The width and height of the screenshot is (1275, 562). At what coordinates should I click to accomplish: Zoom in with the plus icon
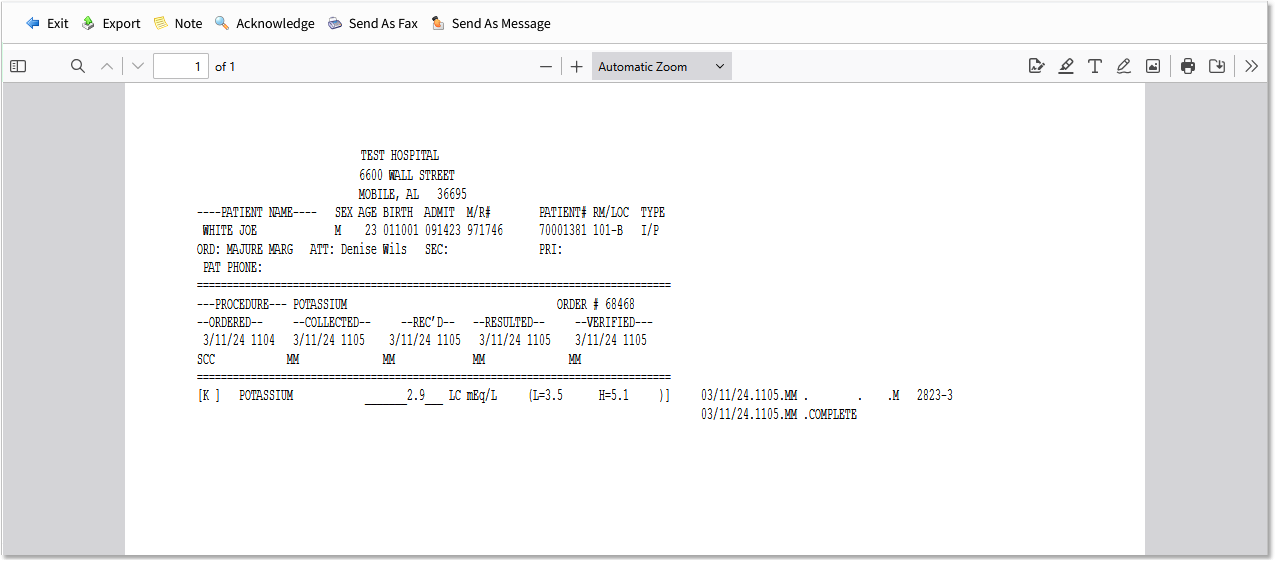pos(576,66)
